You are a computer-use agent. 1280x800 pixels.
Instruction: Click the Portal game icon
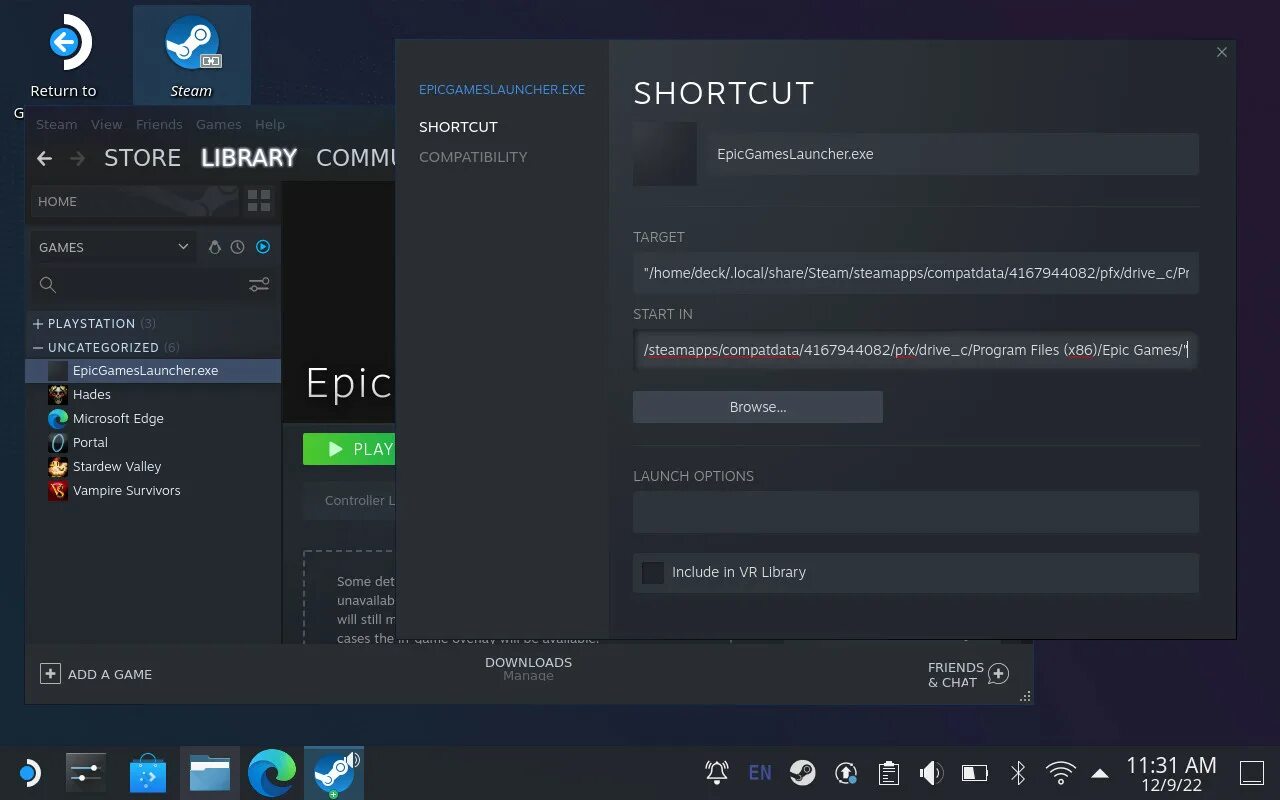tap(58, 442)
